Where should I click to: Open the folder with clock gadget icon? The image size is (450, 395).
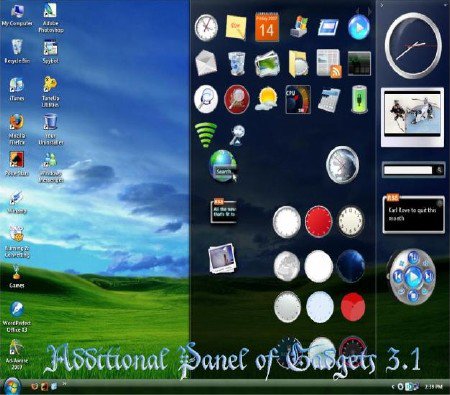(298, 63)
